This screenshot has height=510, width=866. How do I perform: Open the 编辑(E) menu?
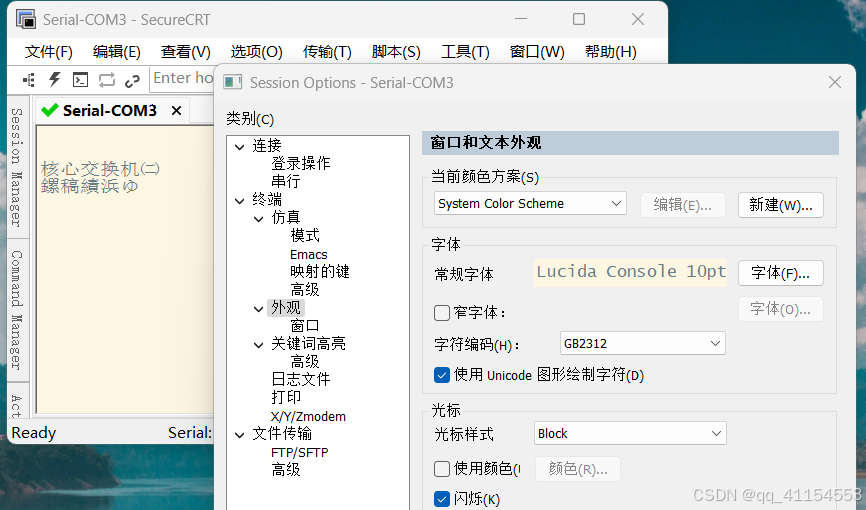117,52
